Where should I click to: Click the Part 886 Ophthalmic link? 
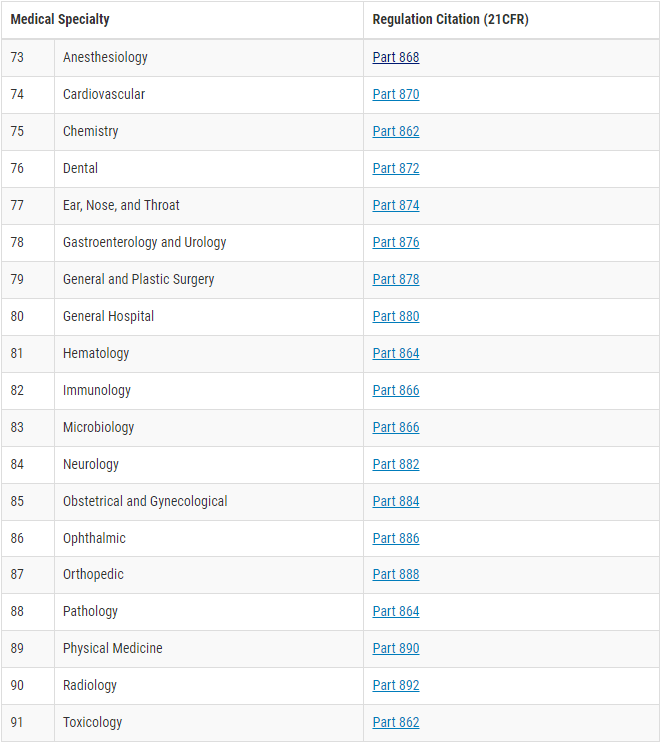click(x=396, y=538)
